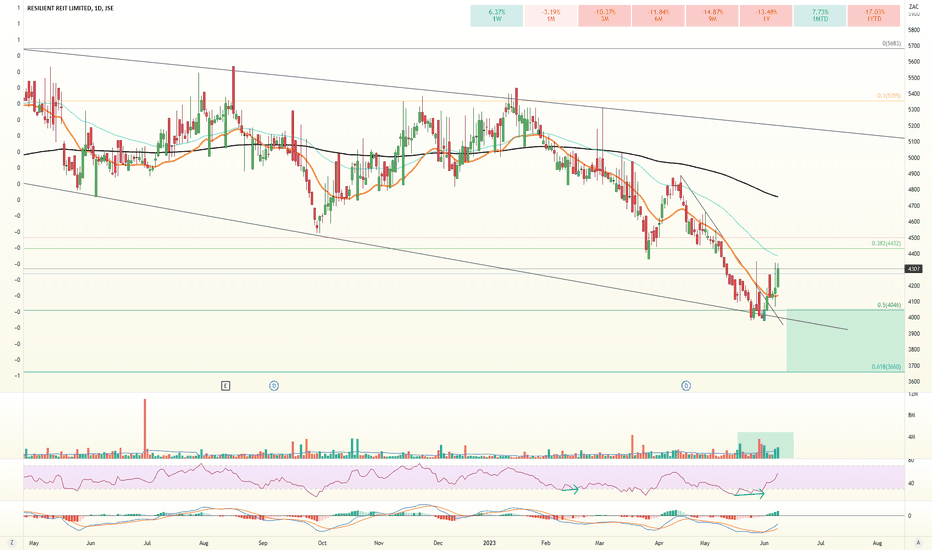Click the current price label 4307
Screen dimensions: 932x550
[x=914, y=269]
